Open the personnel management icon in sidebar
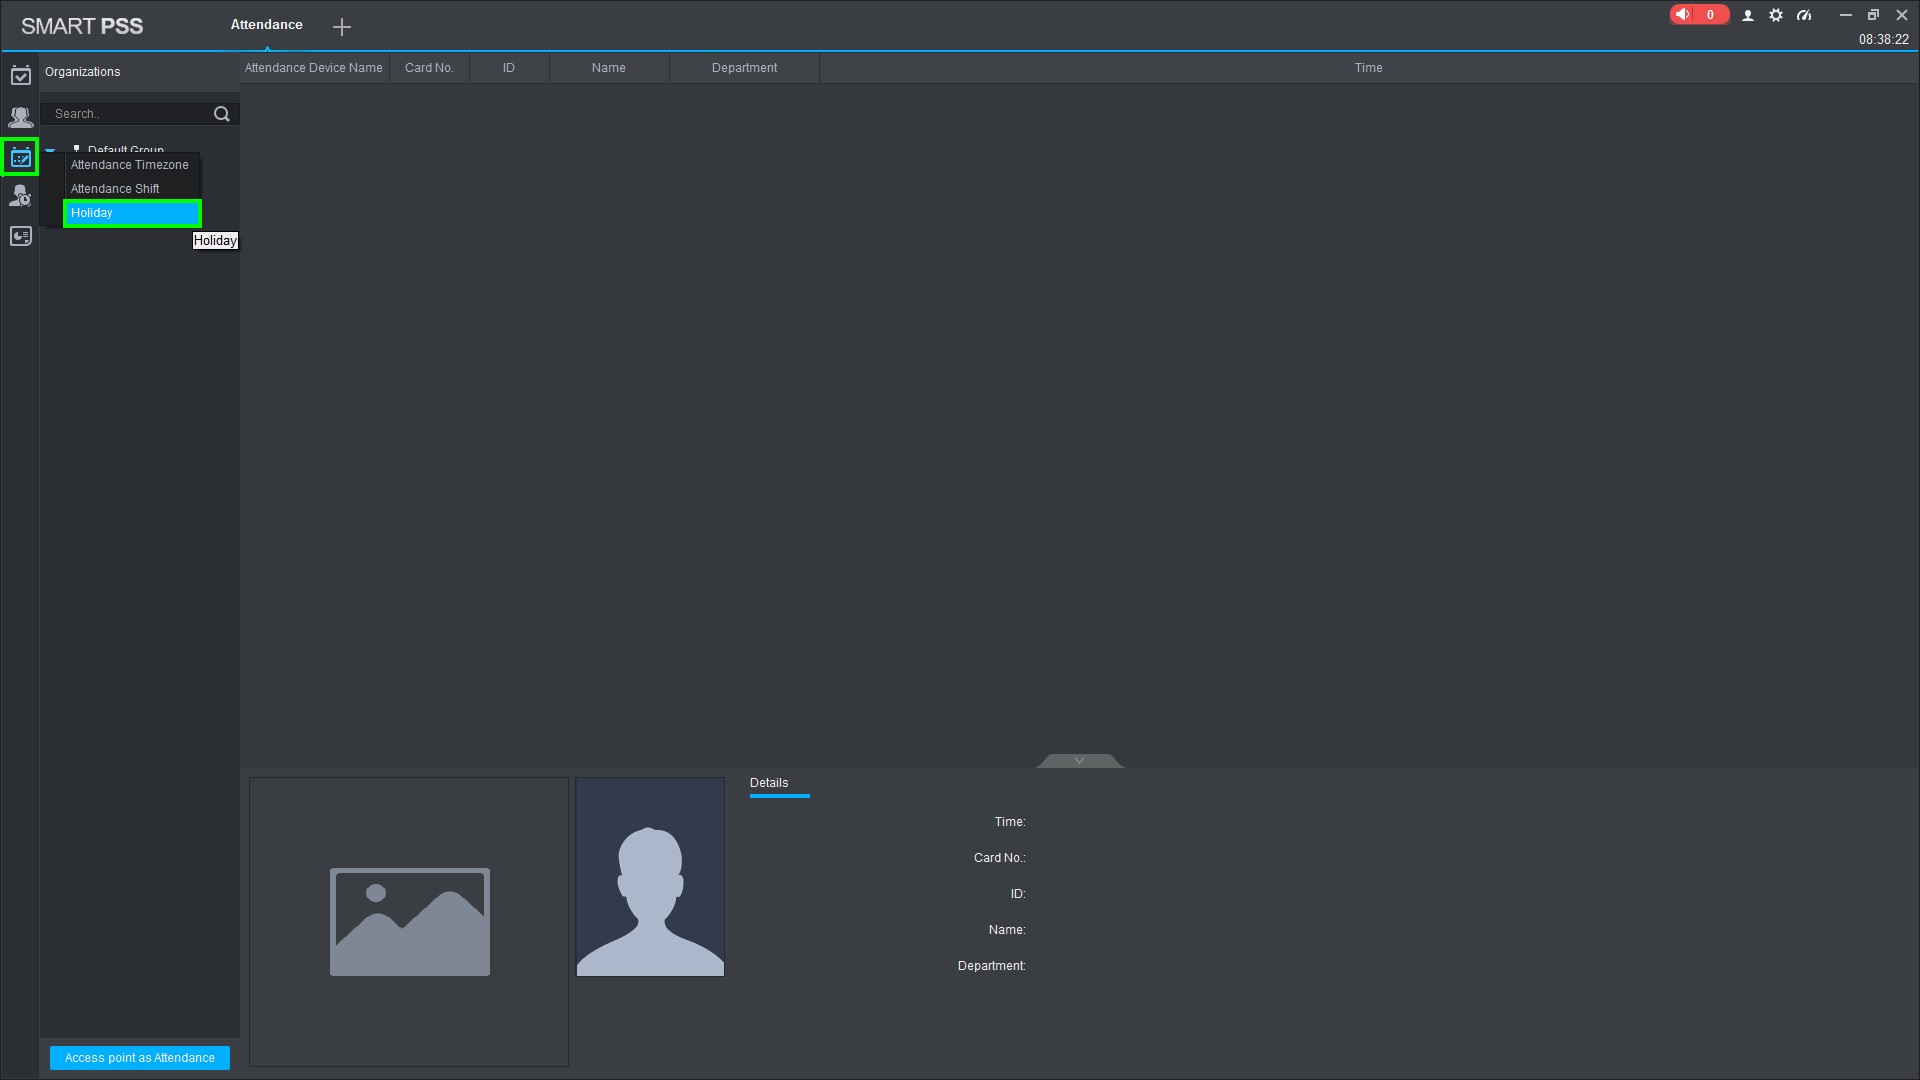This screenshot has width=1920, height=1080. pos(20,117)
